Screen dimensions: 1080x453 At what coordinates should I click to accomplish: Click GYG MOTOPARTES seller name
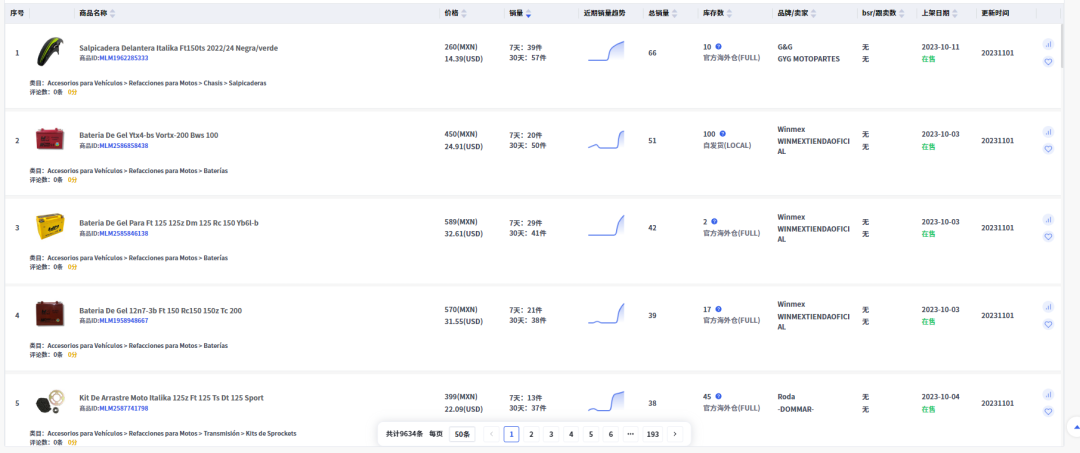coord(809,59)
